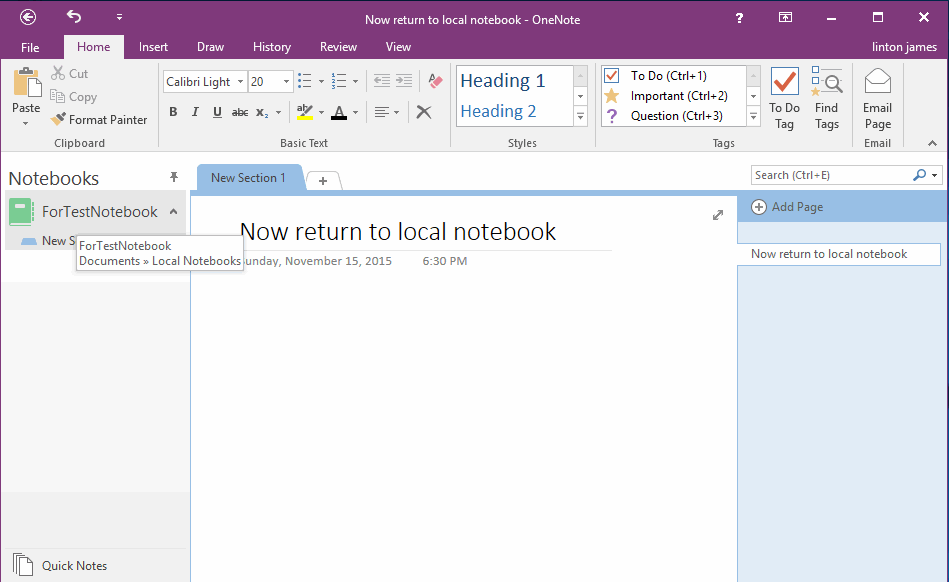Image resolution: width=949 pixels, height=582 pixels.
Task: Click the Email Page envelope button
Action: [x=878, y=99]
